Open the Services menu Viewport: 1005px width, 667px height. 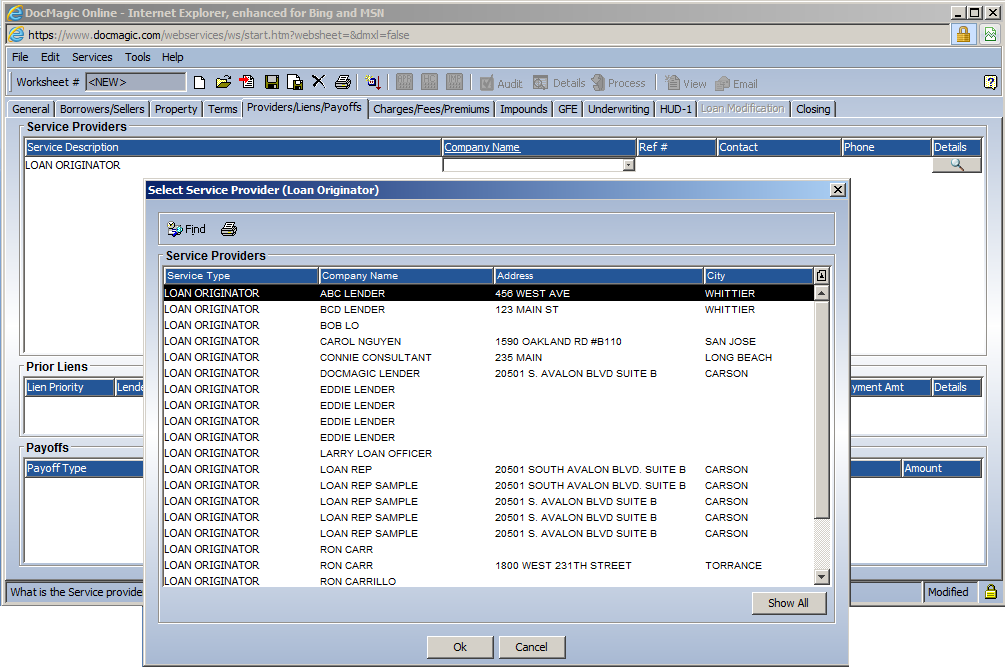point(92,57)
